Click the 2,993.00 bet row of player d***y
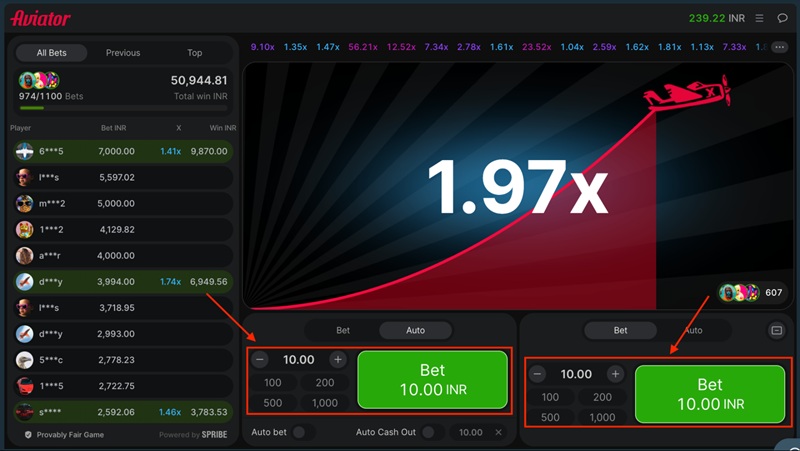This screenshot has height=451, width=800. coord(123,334)
